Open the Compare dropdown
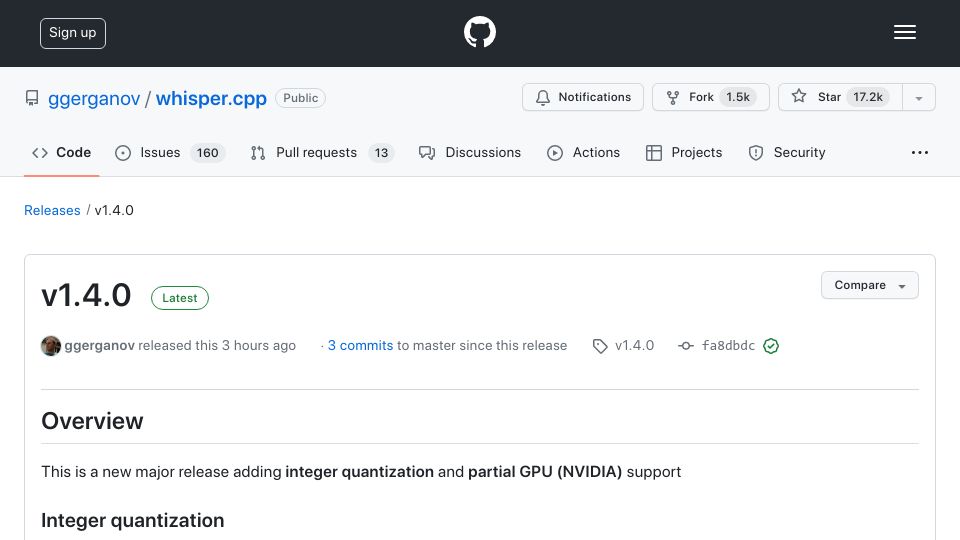The width and height of the screenshot is (960, 540). pyautogui.click(x=869, y=285)
